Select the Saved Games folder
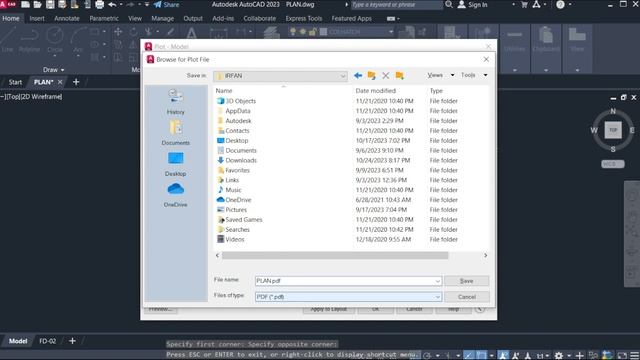The height and width of the screenshot is (360, 640). (240, 220)
